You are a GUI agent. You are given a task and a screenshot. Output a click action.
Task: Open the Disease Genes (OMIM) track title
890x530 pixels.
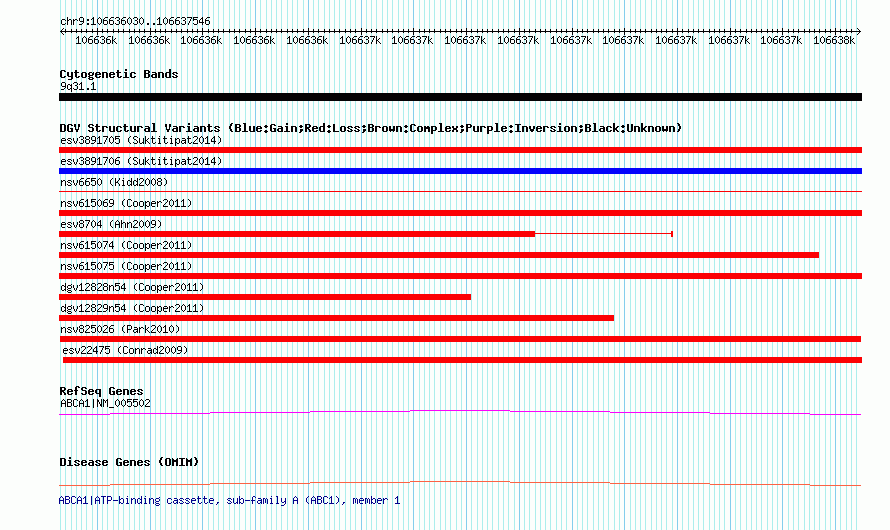coord(129,462)
